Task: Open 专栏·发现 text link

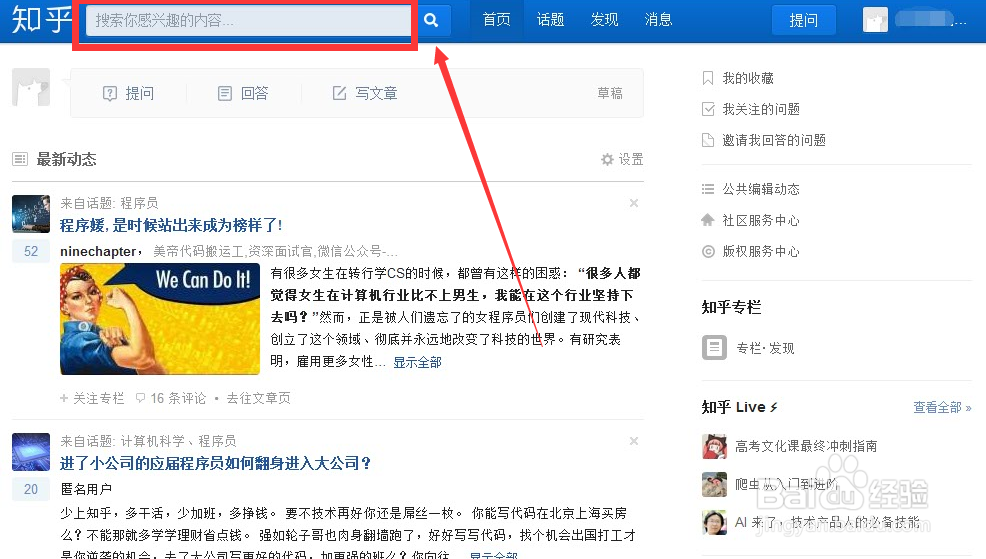Action: click(x=765, y=348)
